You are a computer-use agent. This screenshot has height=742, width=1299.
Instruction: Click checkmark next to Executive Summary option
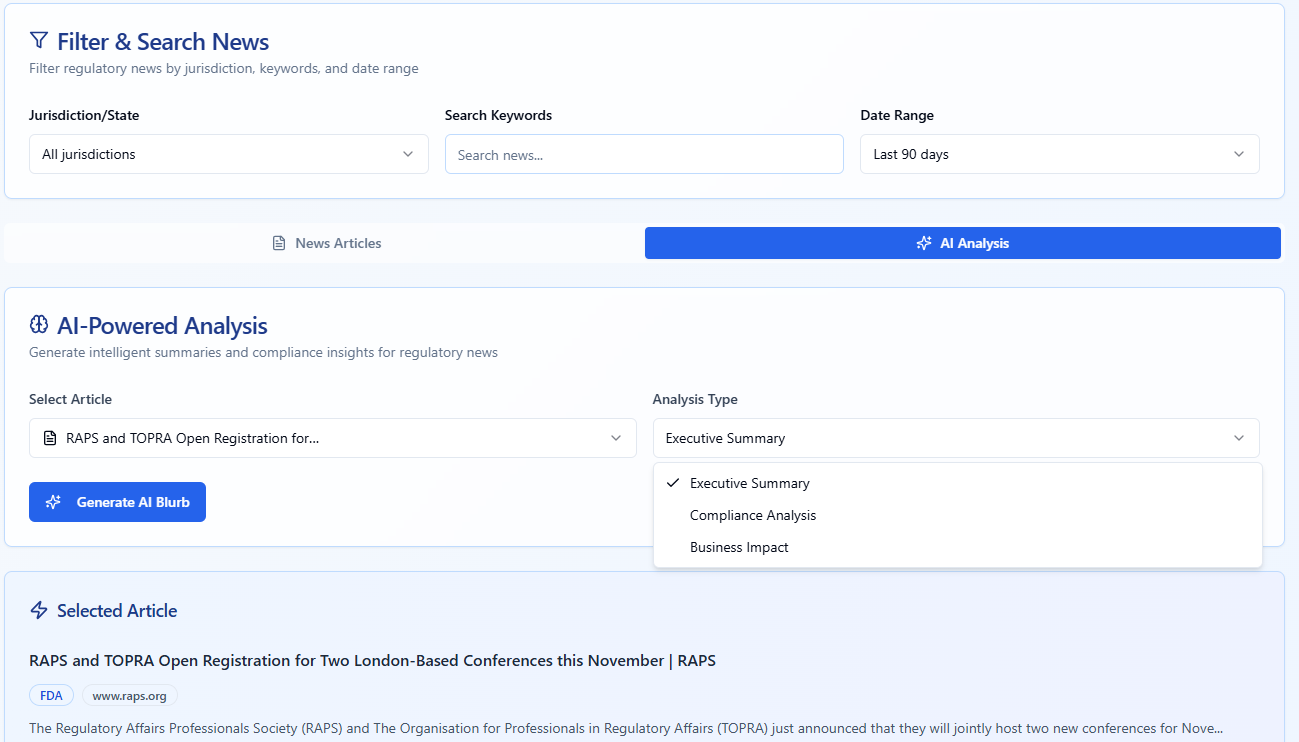[673, 483]
